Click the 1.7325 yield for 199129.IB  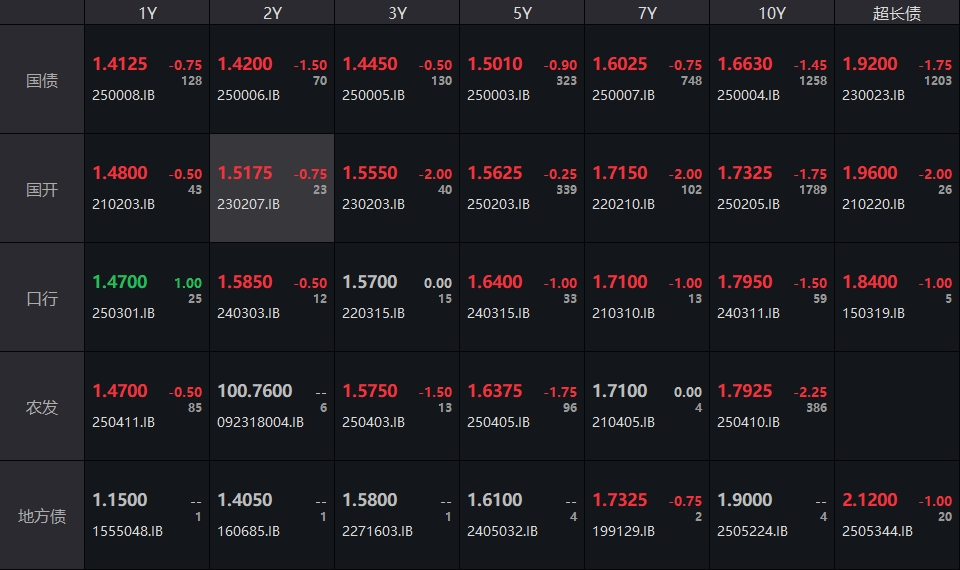click(620, 500)
